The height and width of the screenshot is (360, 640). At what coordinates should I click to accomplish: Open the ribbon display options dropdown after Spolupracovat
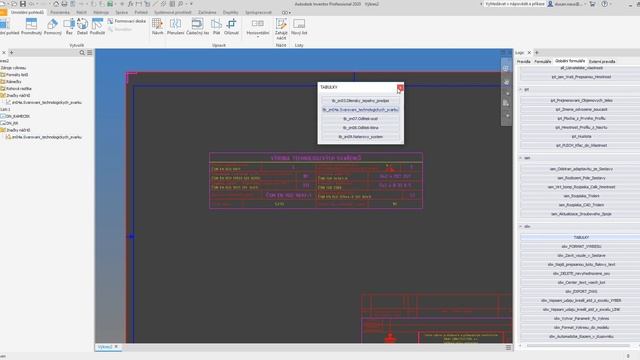(286, 13)
